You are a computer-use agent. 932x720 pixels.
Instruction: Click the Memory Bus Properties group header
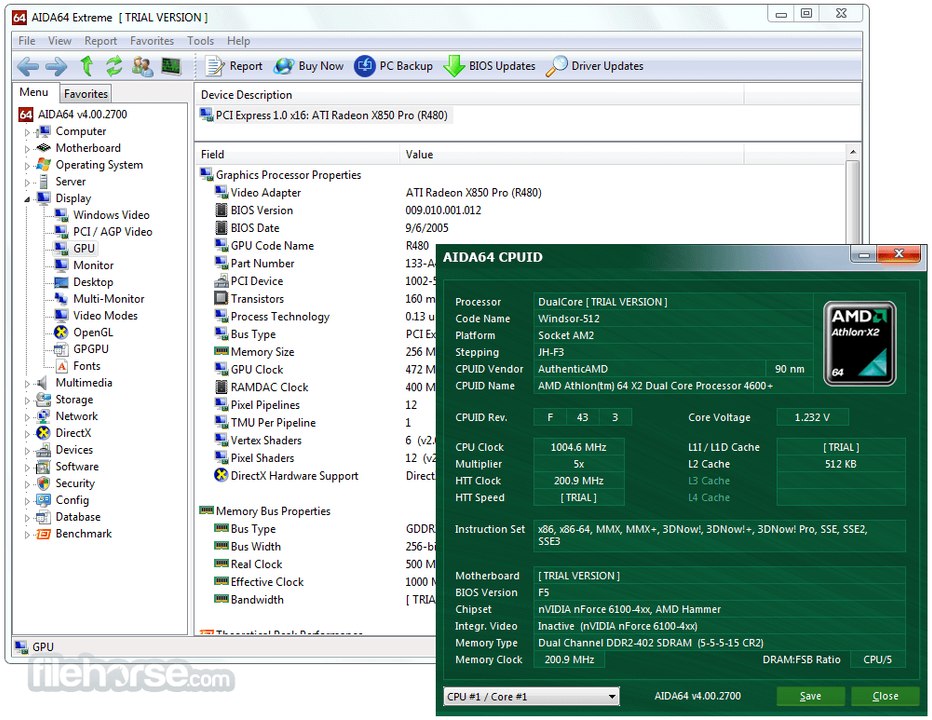pyautogui.click(x=265, y=511)
